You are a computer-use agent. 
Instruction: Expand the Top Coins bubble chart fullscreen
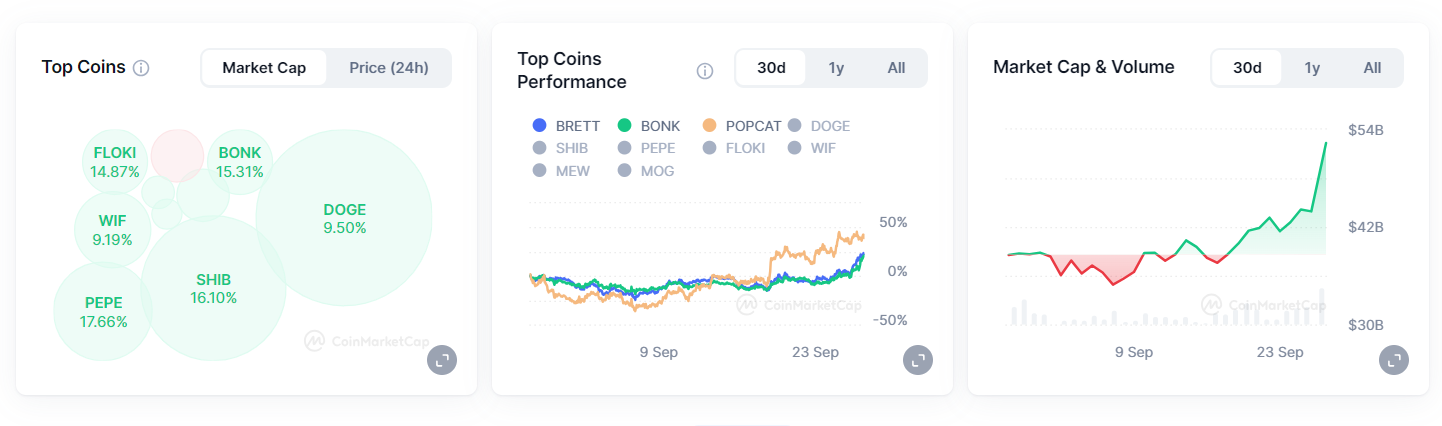441,360
